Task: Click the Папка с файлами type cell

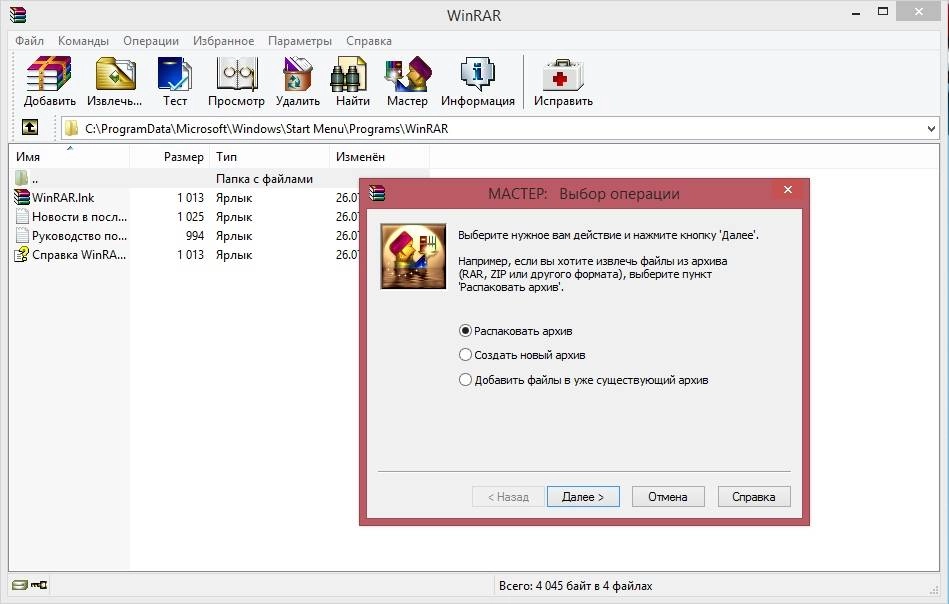Action: pyautogui.click(x=264, y=179)
